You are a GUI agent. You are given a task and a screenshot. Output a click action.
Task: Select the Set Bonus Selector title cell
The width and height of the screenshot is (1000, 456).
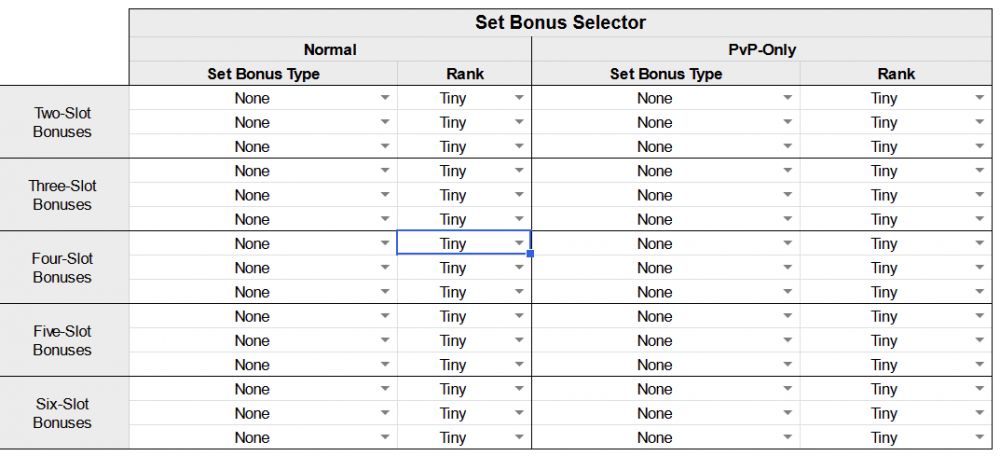pos(561,22)
